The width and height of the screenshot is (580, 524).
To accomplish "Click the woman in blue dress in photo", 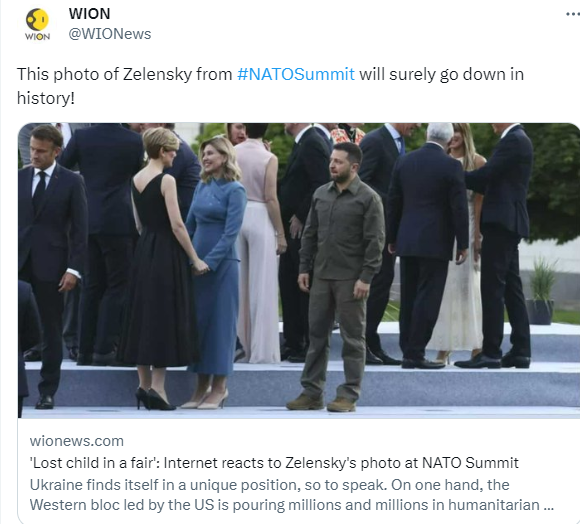I will [x=215, y=274].
